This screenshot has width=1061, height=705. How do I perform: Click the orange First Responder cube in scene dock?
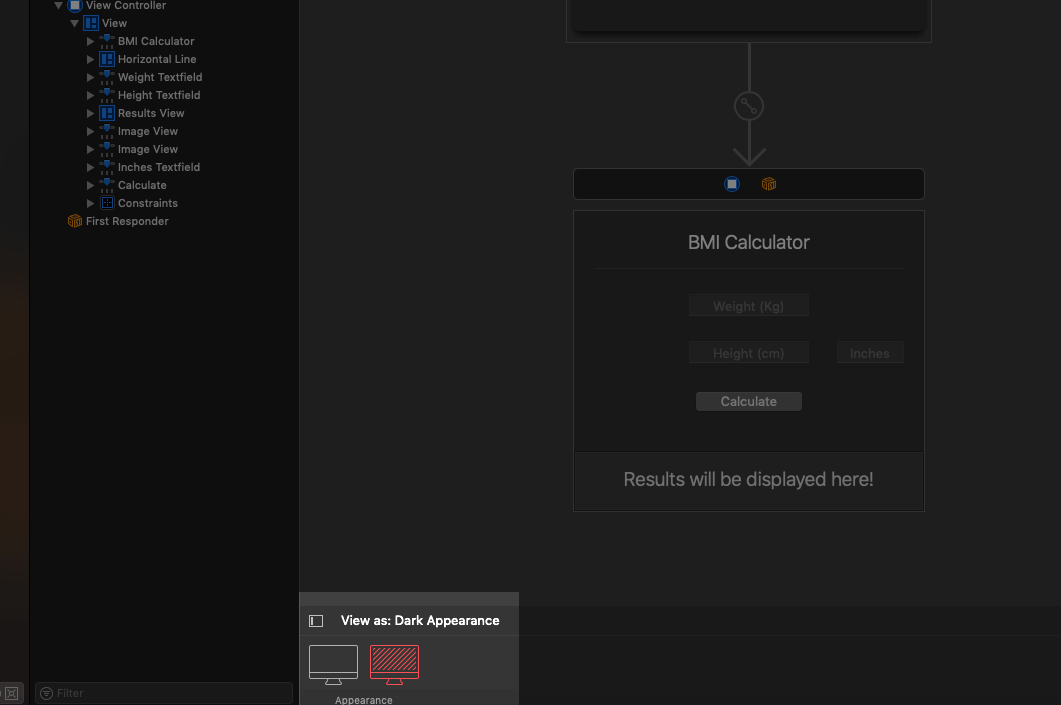(x=768, y=184)
